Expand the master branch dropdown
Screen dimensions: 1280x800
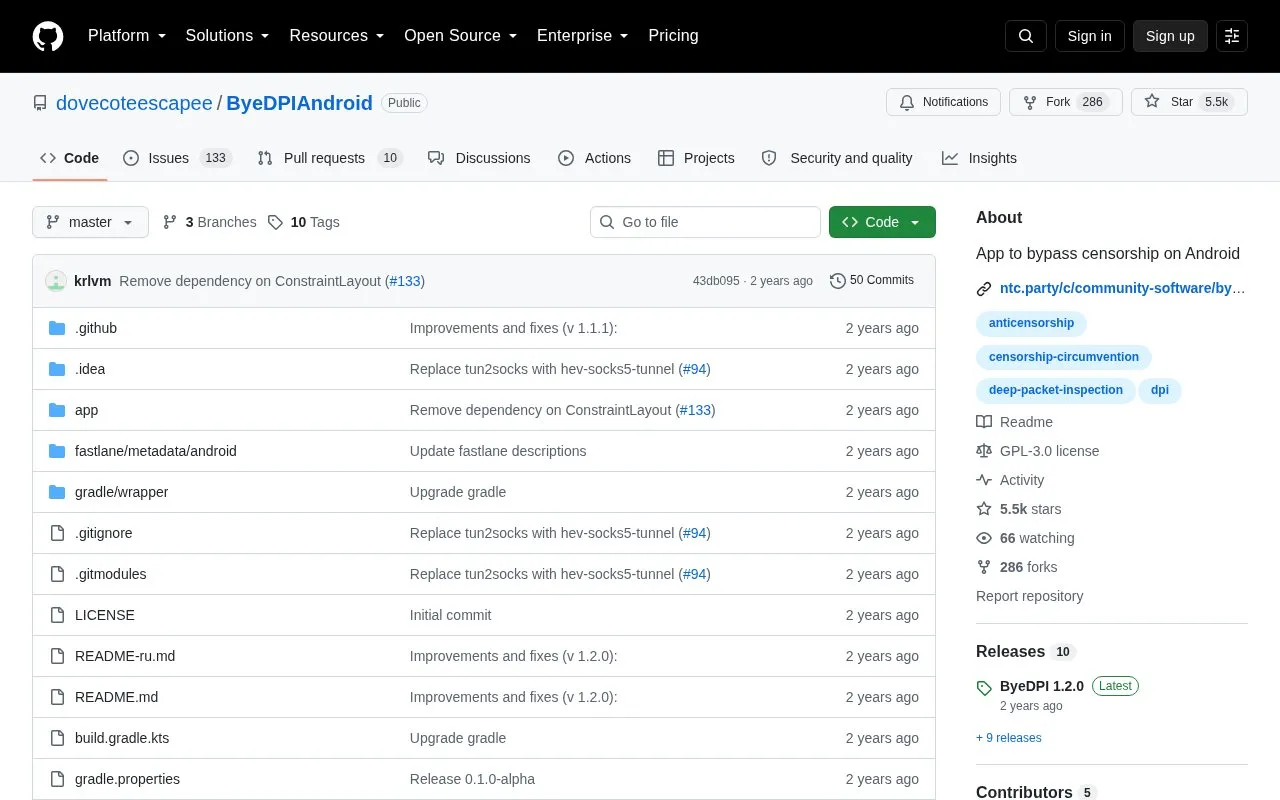90,222
